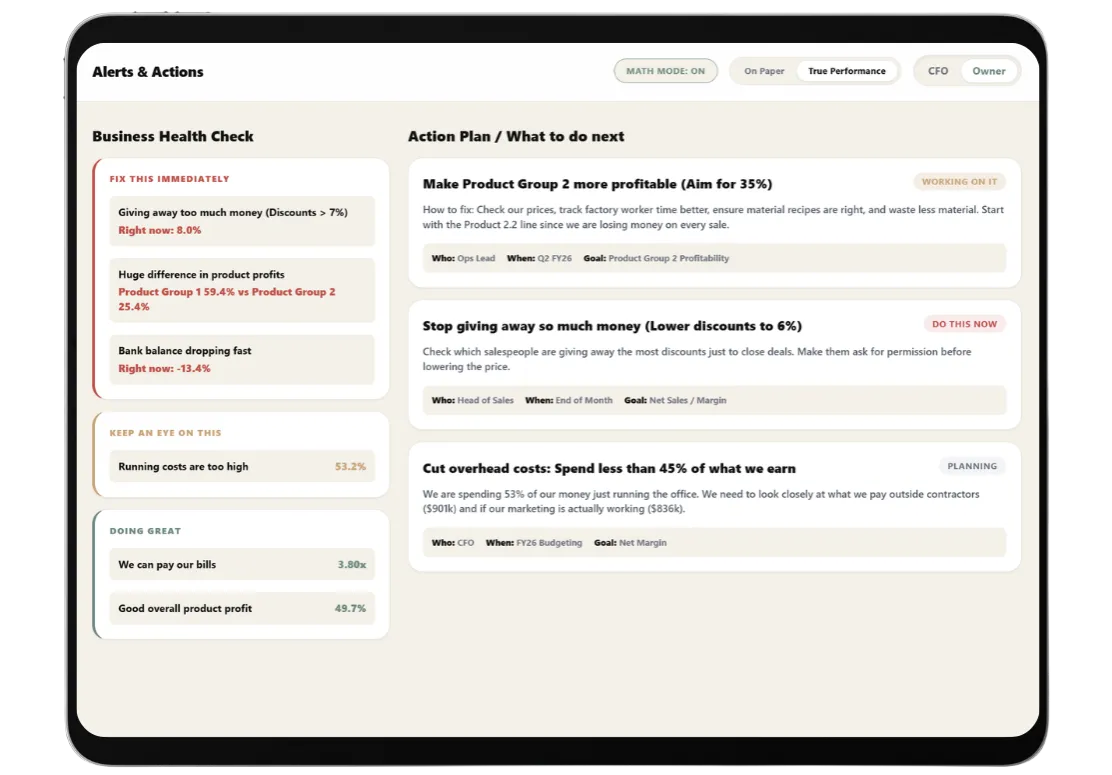This screenshot has width=1112, height=775.
Task: Click the When: End of Month field
Action: (x=569, y=400)
